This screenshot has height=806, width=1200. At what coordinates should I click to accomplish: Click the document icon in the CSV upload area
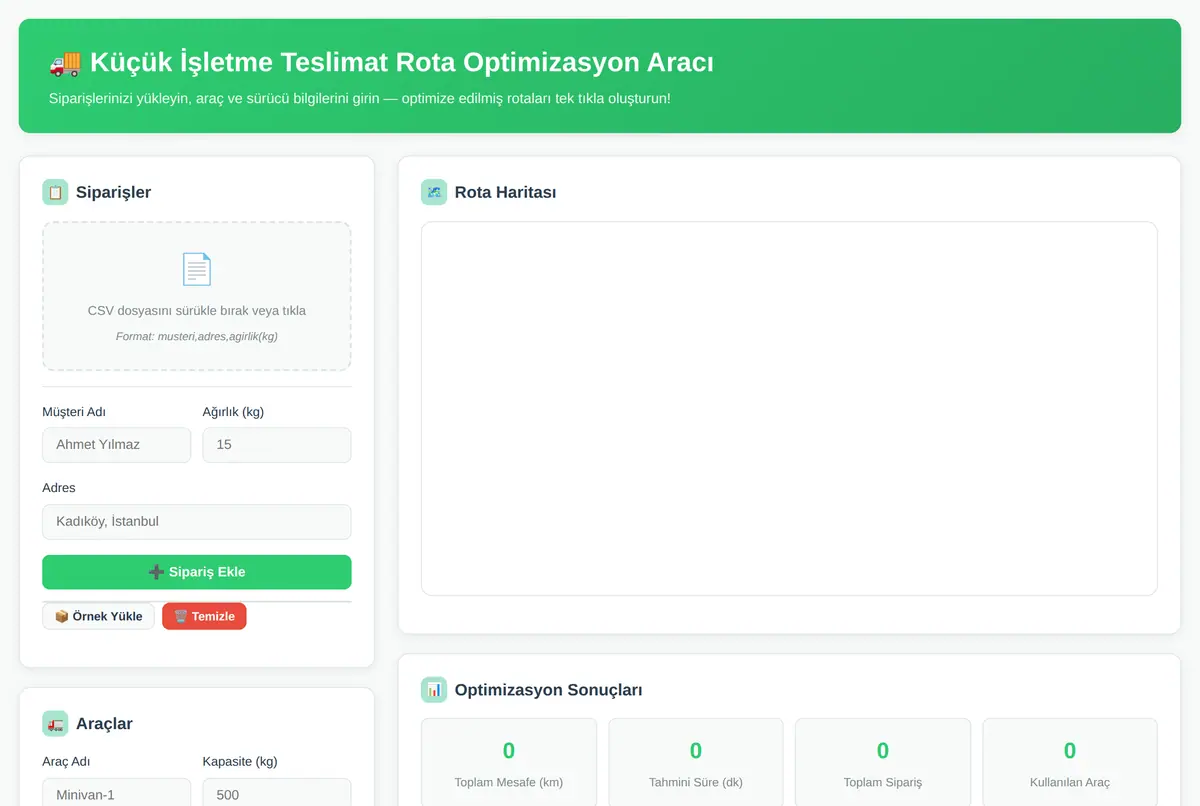pyautogui.click(x=197, y=269)
